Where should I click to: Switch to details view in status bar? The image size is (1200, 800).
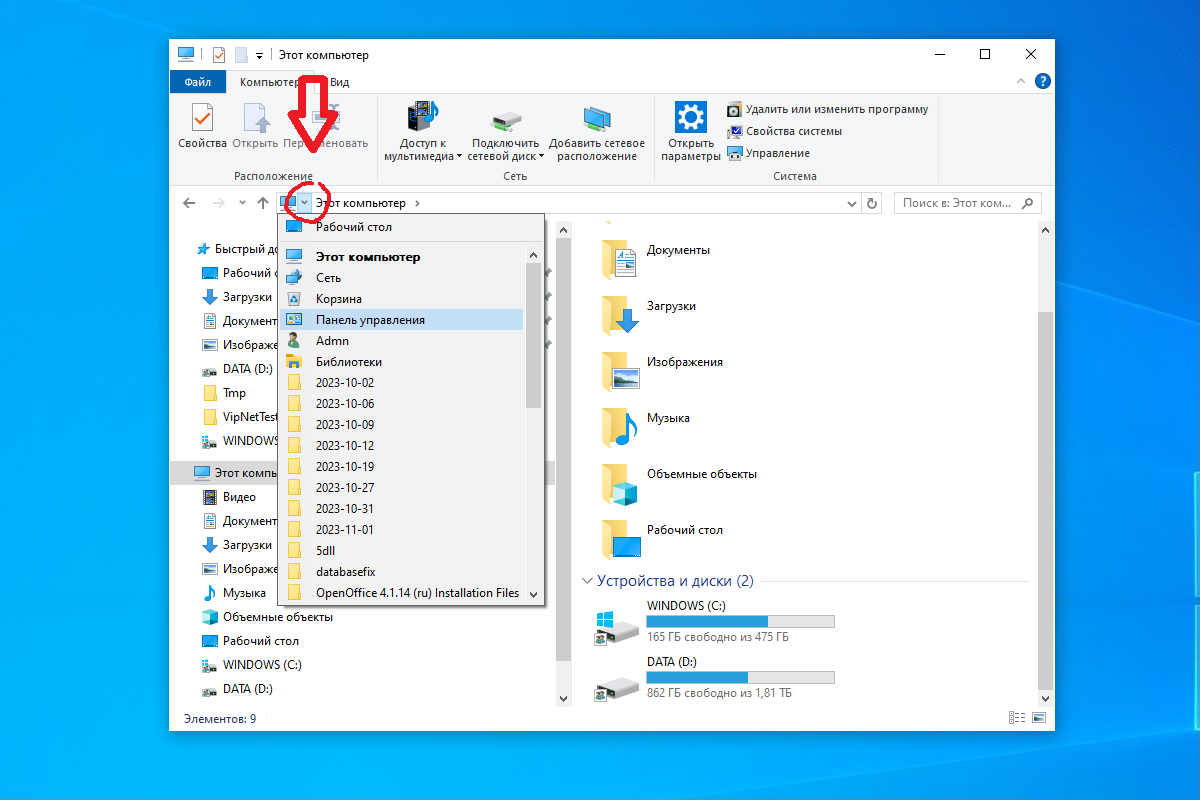pos(1017,718)
